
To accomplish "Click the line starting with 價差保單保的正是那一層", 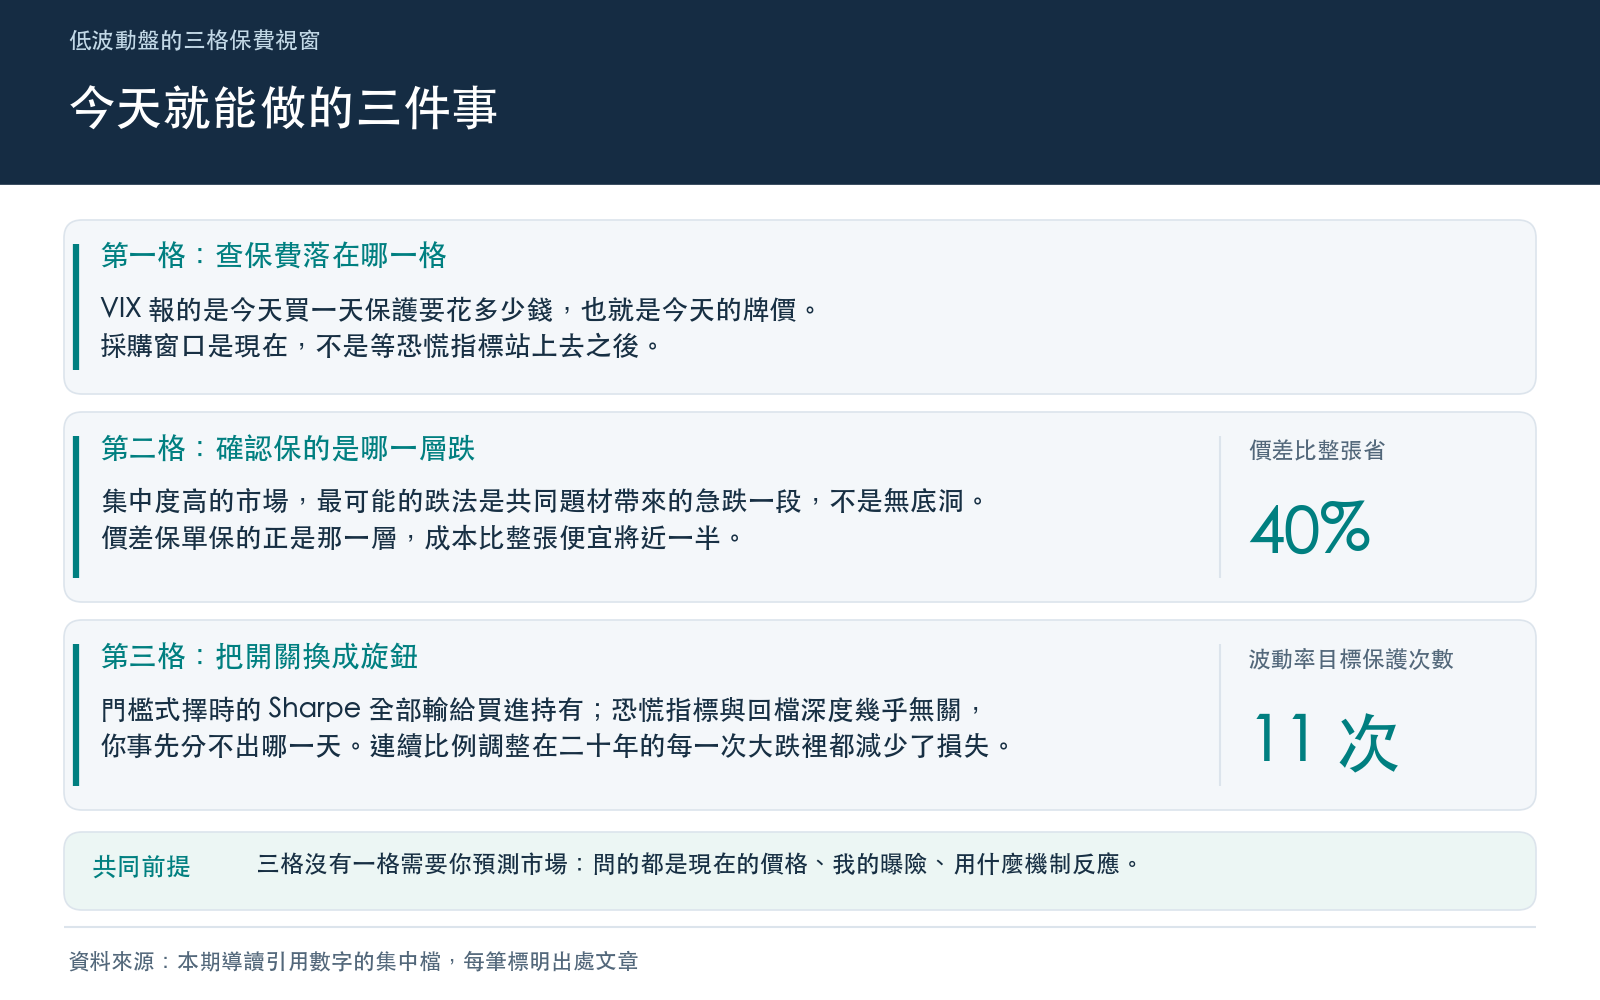I will (x=422, y=538).
